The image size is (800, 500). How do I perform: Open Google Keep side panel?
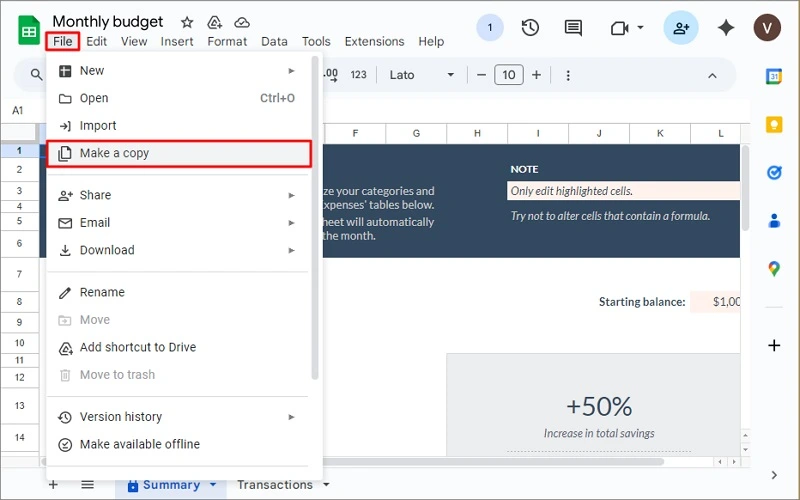[x=774, y=124]
